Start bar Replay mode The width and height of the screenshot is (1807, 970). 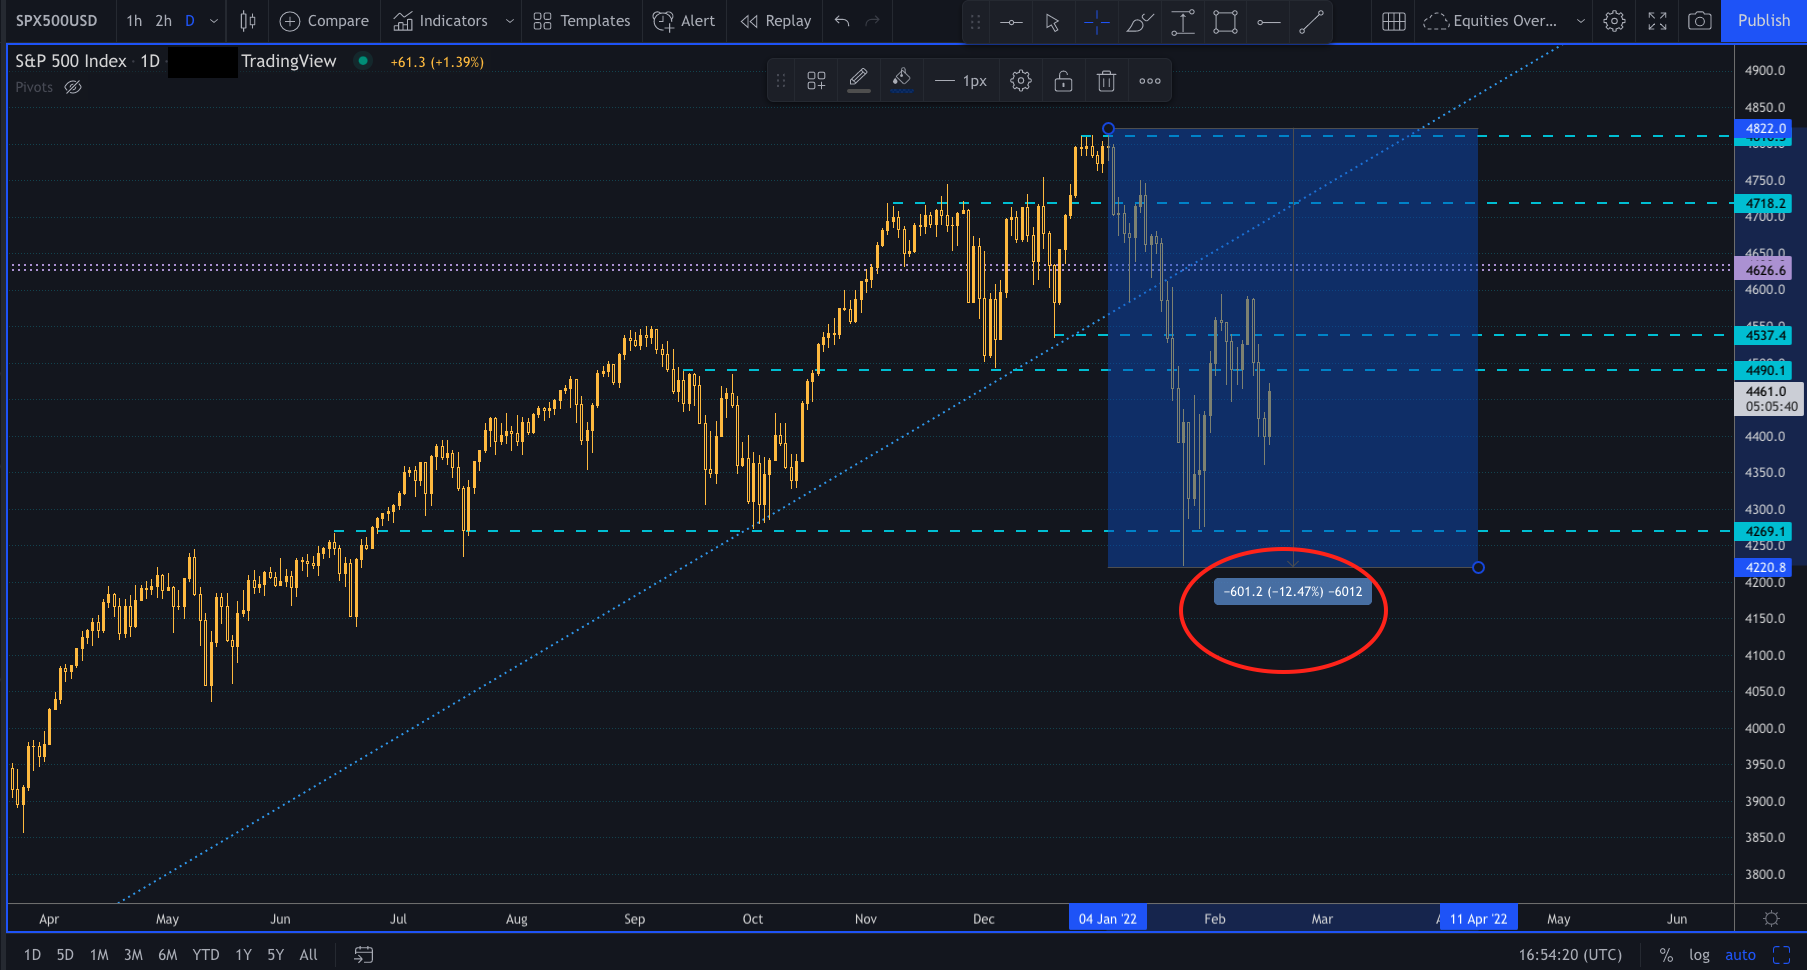pos(776,20)
